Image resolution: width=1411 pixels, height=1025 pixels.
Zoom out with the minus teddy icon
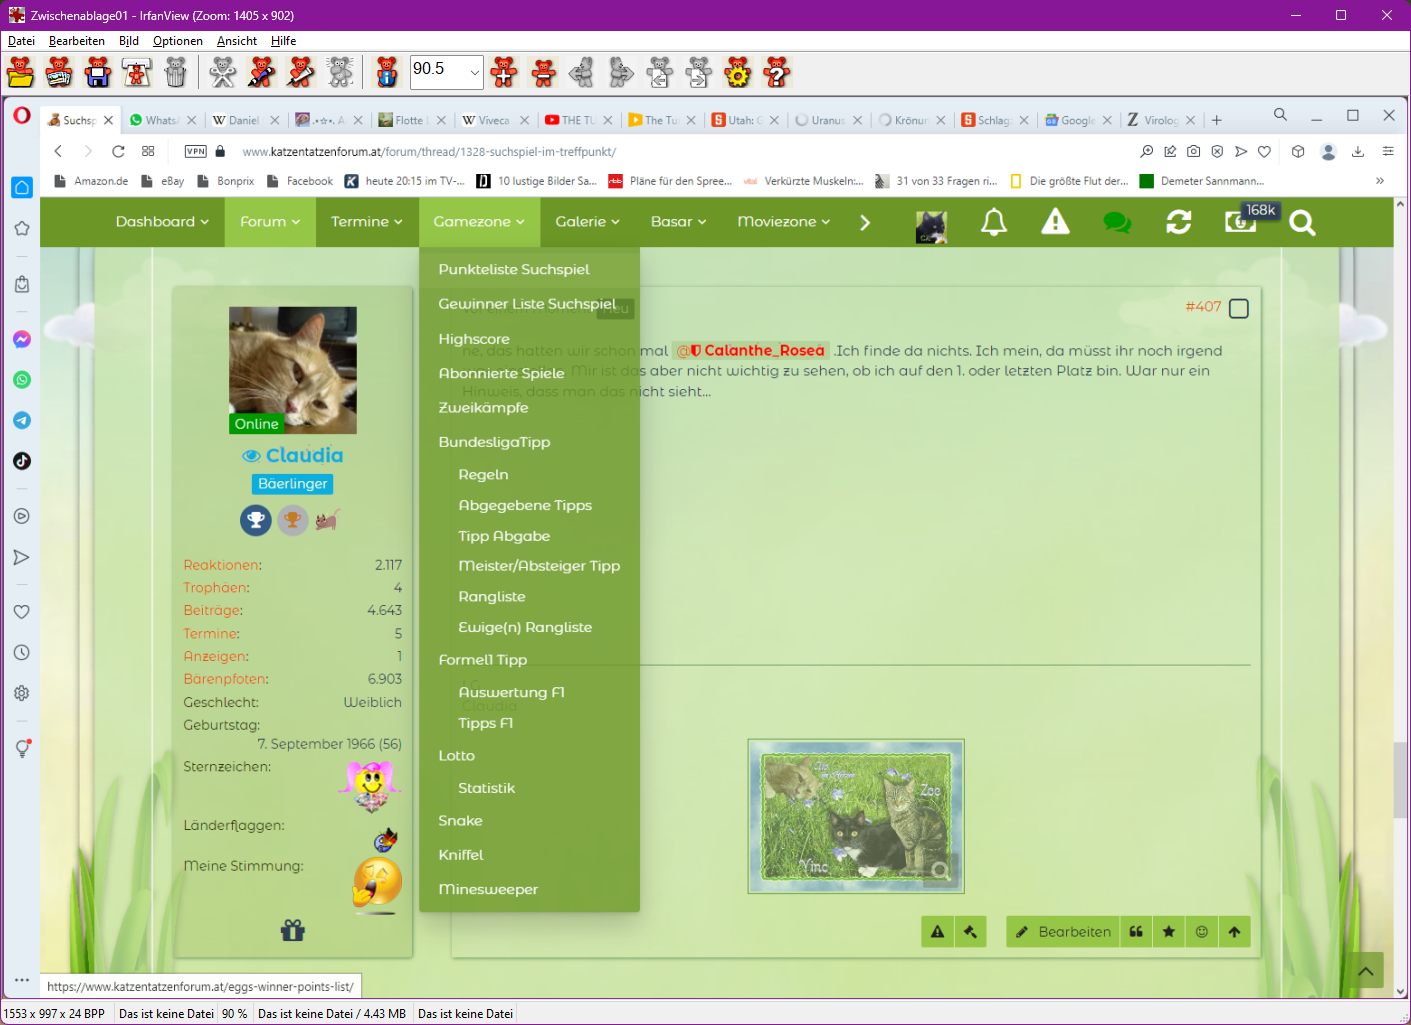[x=544, y=72]
